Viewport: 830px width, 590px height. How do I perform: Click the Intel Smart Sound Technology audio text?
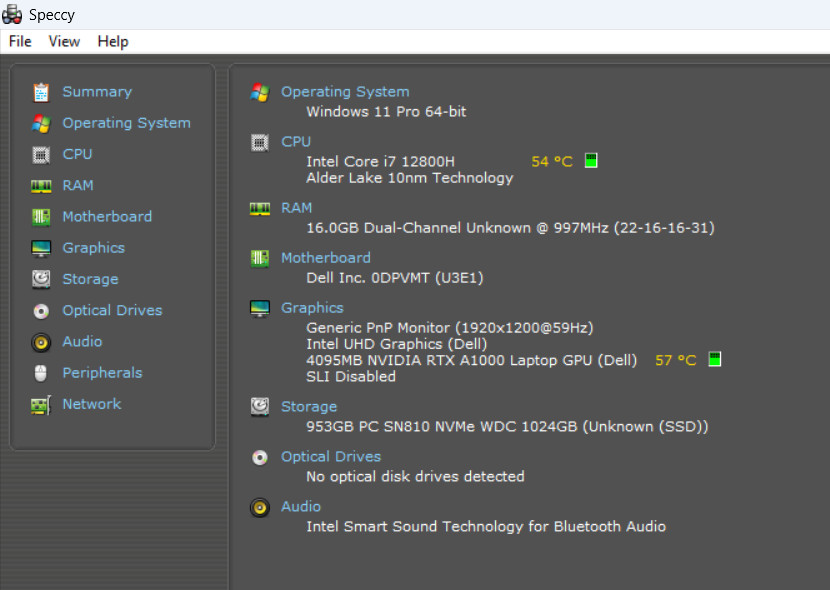click(486, 527)
